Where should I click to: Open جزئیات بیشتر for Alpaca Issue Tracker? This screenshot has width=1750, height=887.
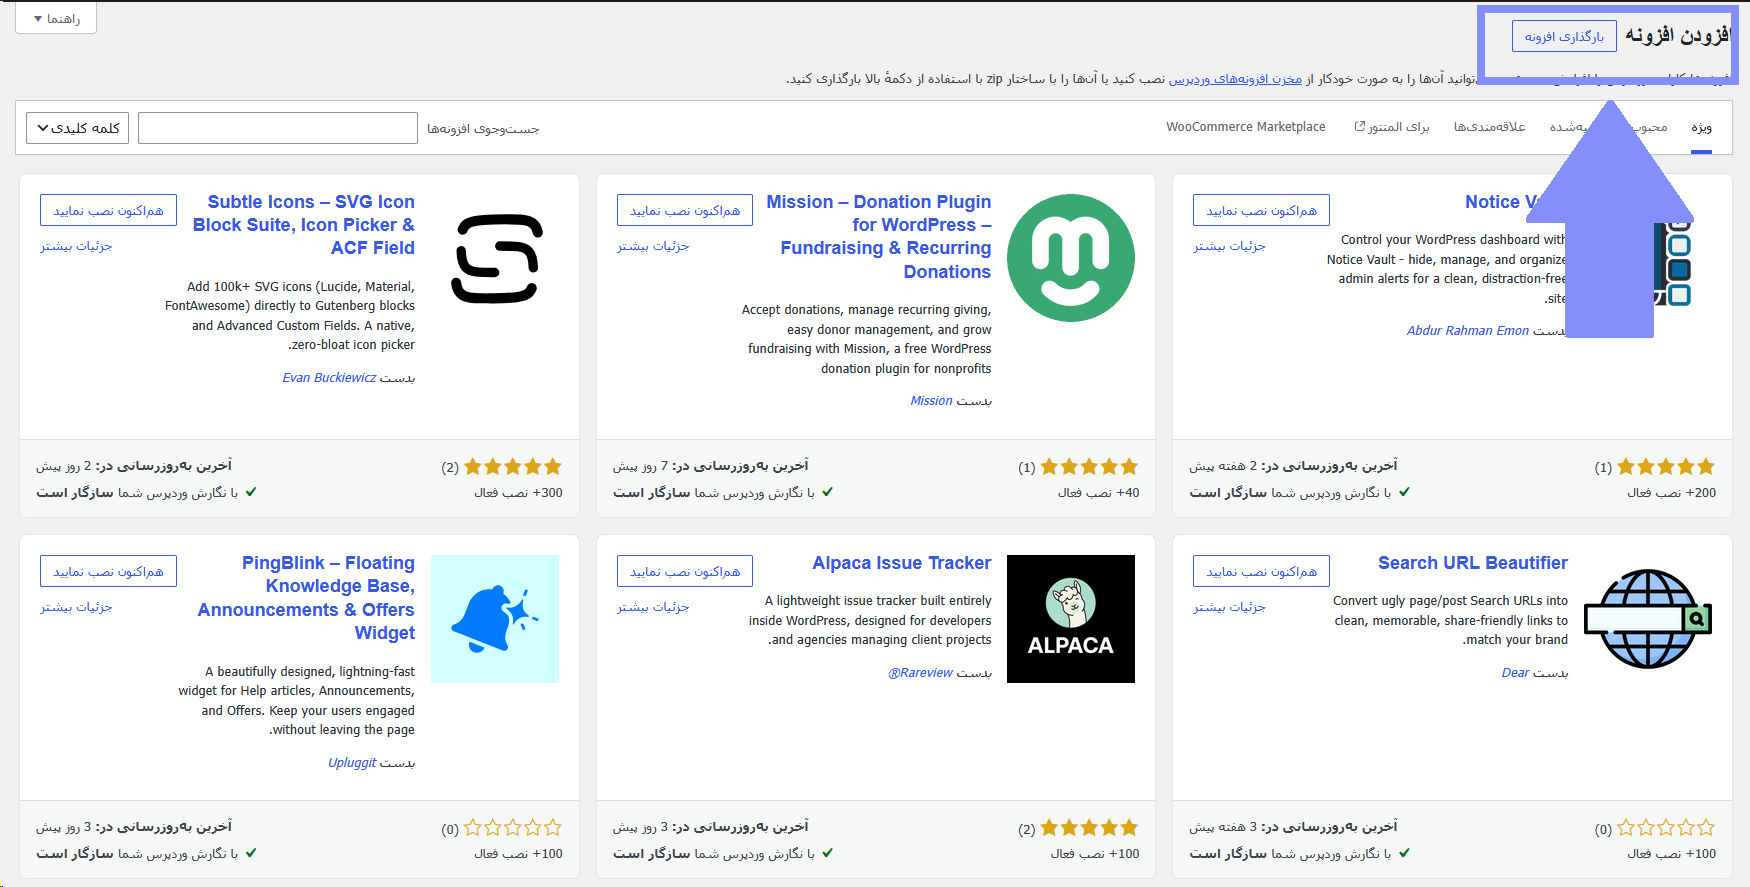pos(653,607)
